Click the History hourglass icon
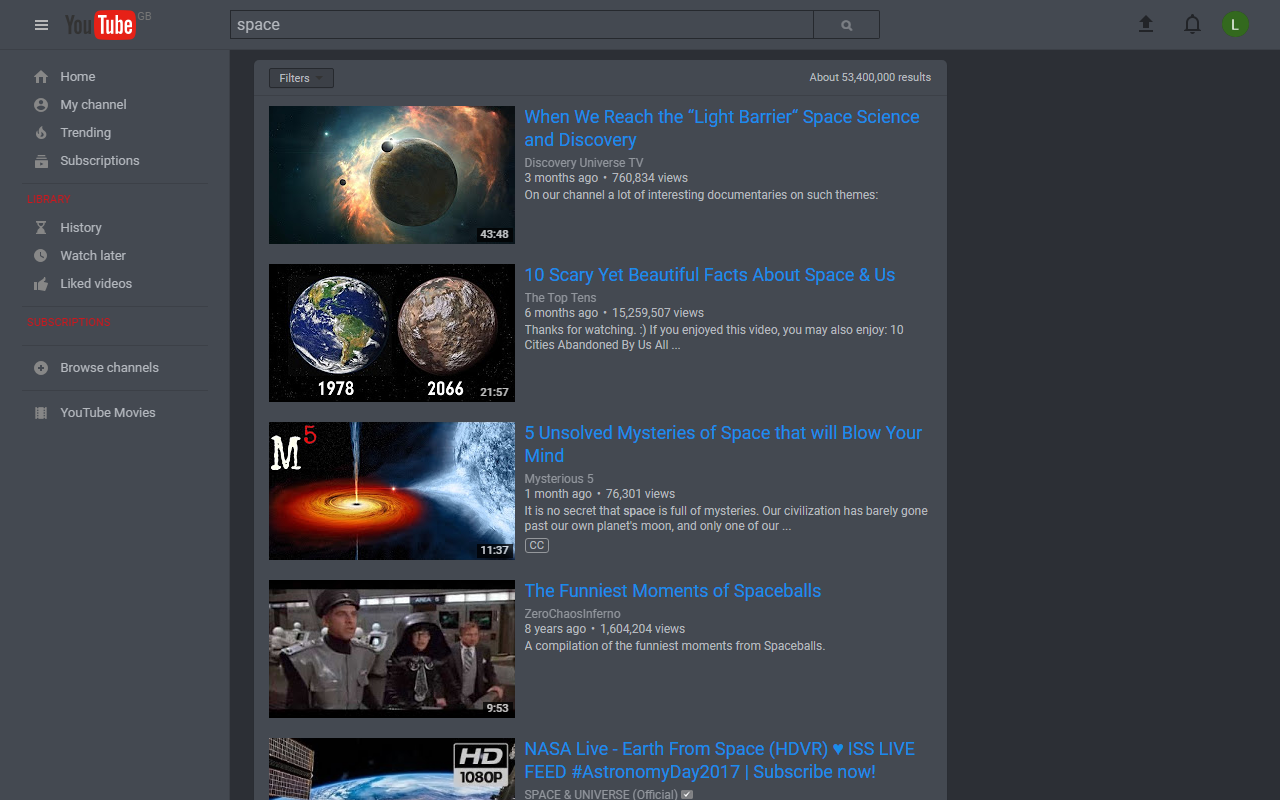1280x800 pixels. tap(41, 227)
